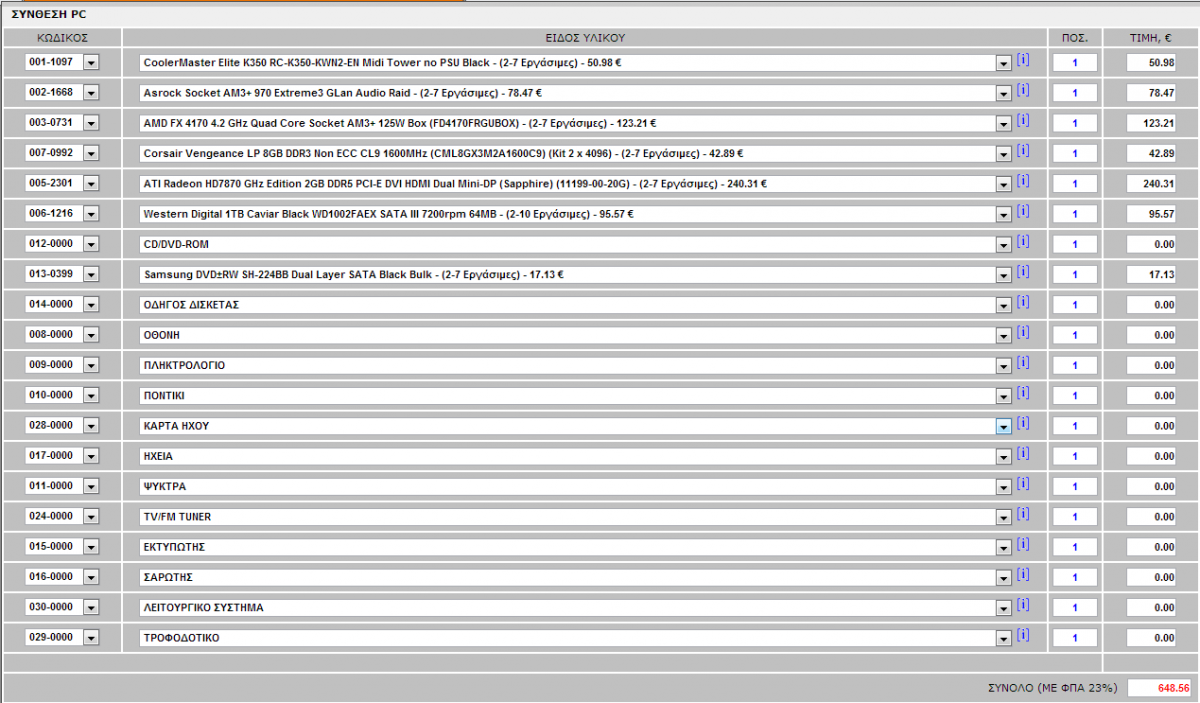Click quantity field in AMD FX 4170 row

point(1075,124)
